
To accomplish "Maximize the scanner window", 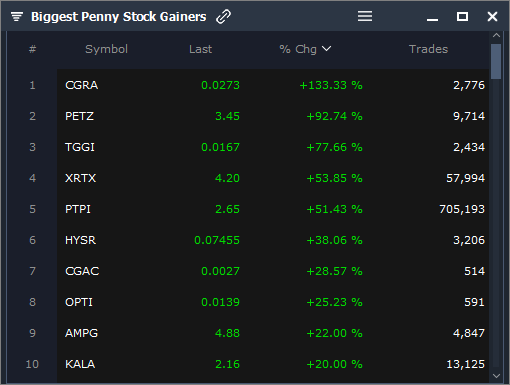I will tap(462, 16).
